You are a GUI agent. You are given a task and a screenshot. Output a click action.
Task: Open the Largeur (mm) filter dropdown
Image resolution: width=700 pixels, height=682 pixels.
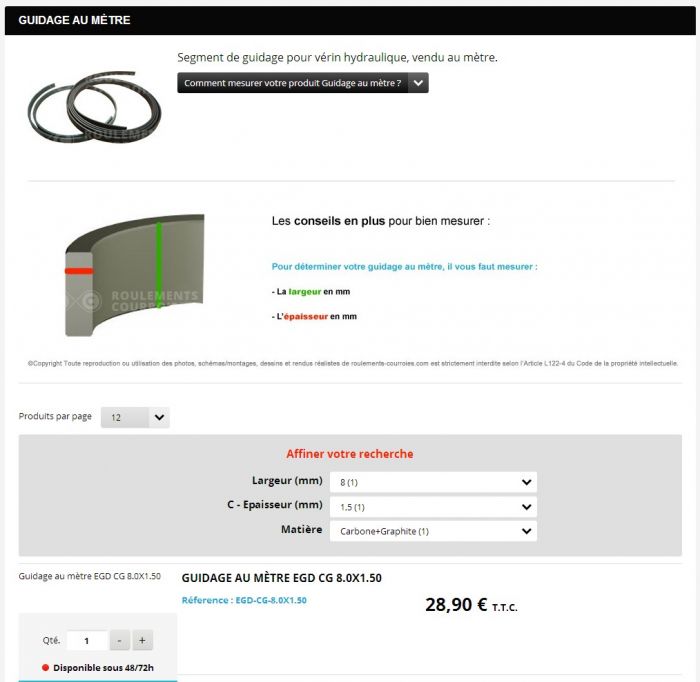(433, 482)
